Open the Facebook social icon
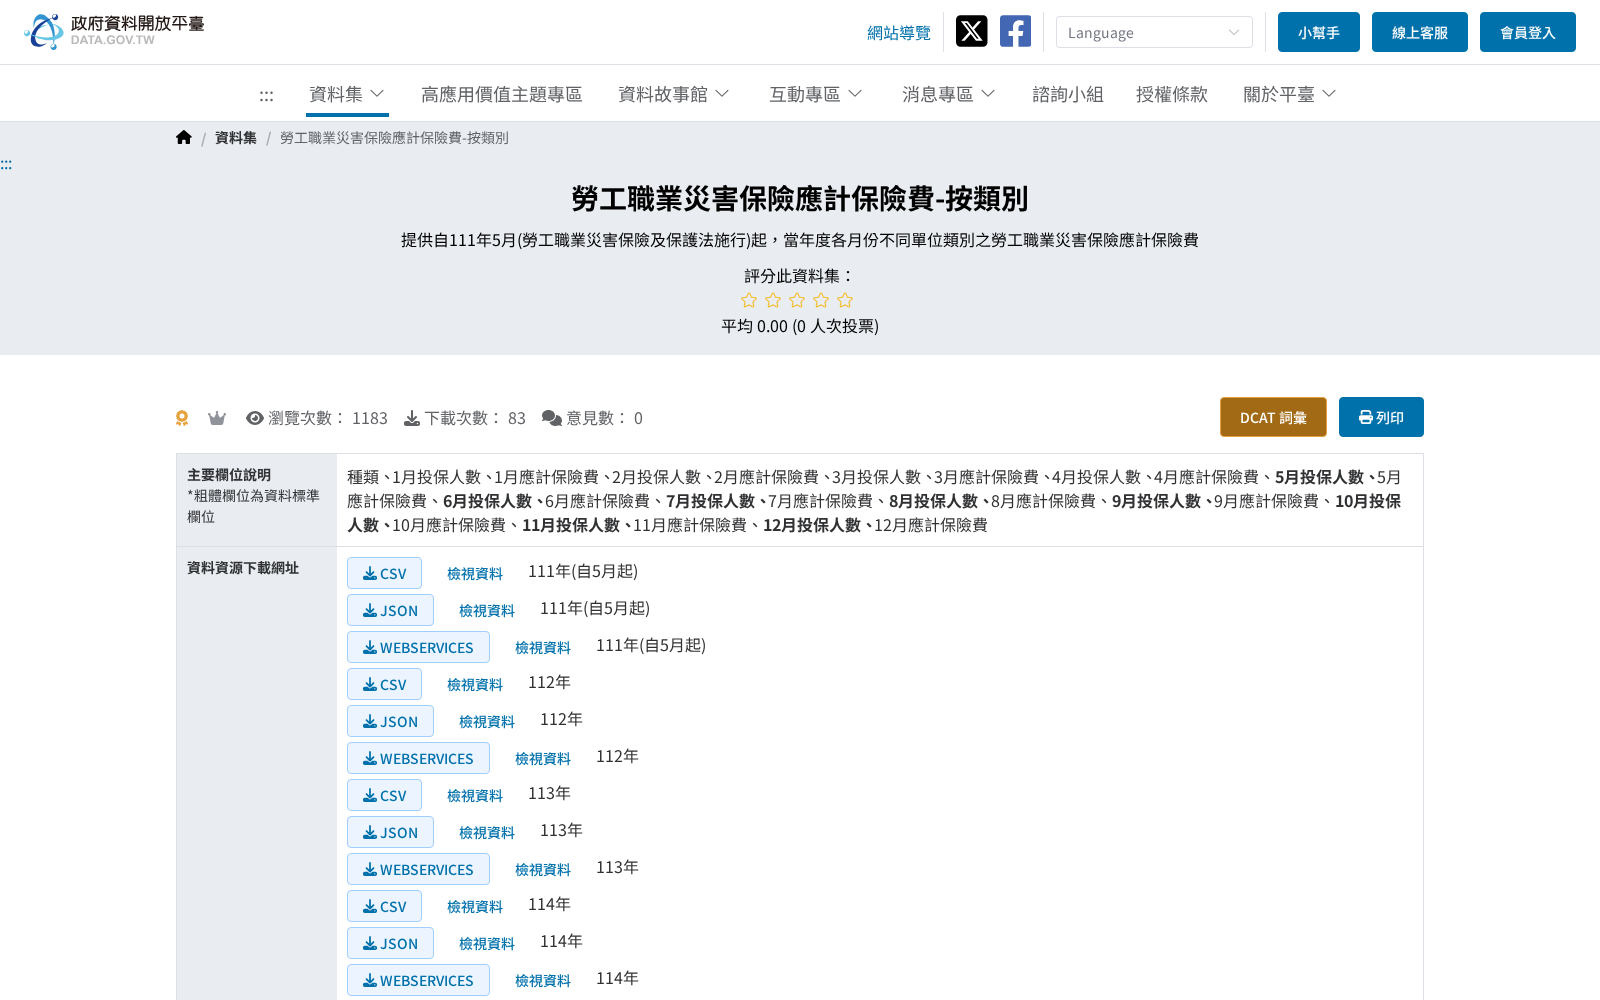Viewport: 1600px width, 1000px height. pos(1015,31)
